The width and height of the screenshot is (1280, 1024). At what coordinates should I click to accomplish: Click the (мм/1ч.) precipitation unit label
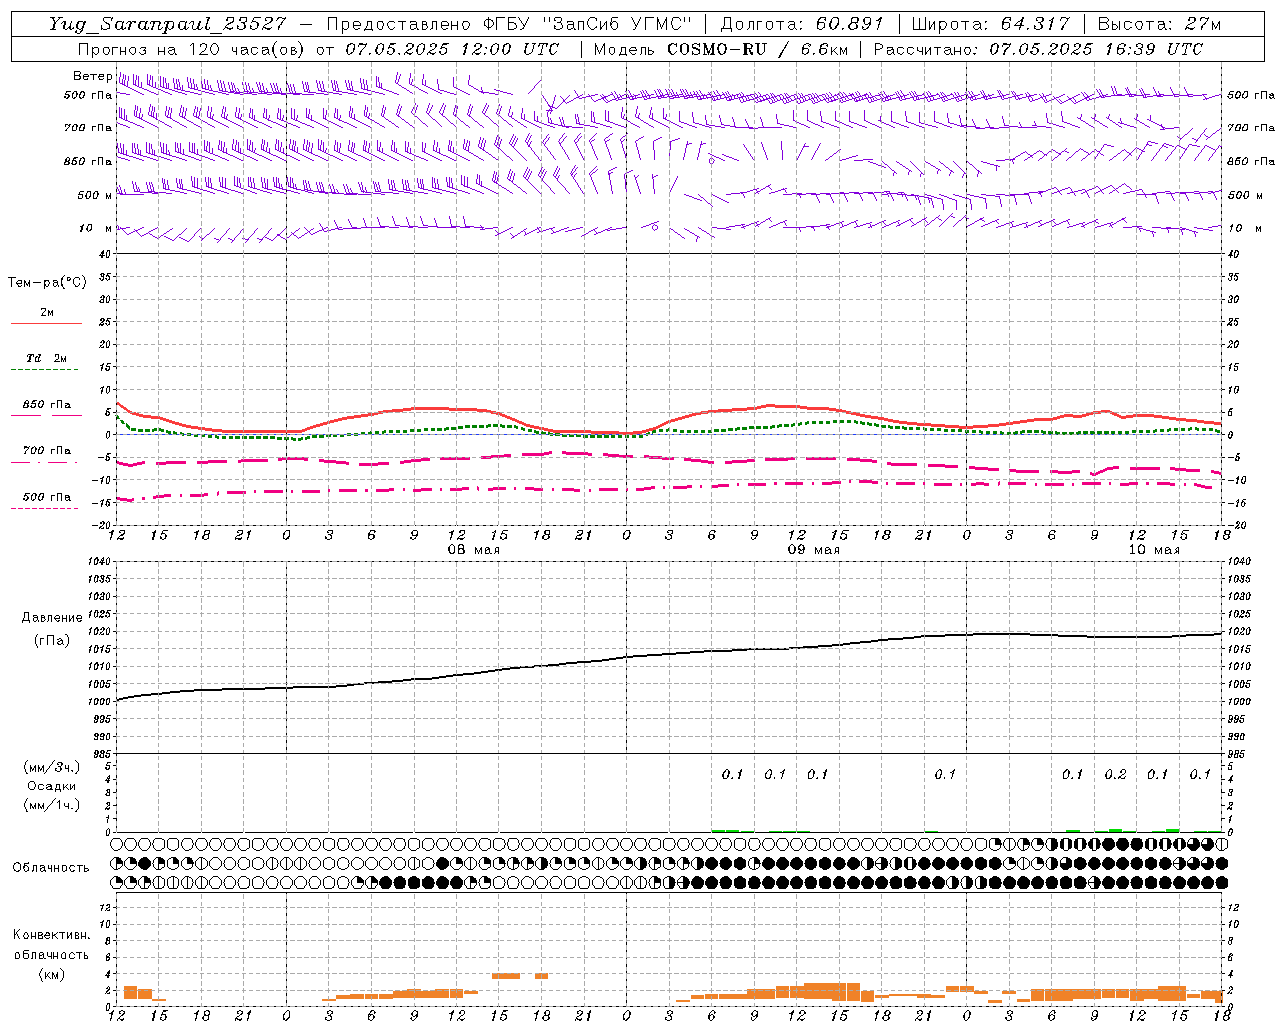tap(52, 805)
